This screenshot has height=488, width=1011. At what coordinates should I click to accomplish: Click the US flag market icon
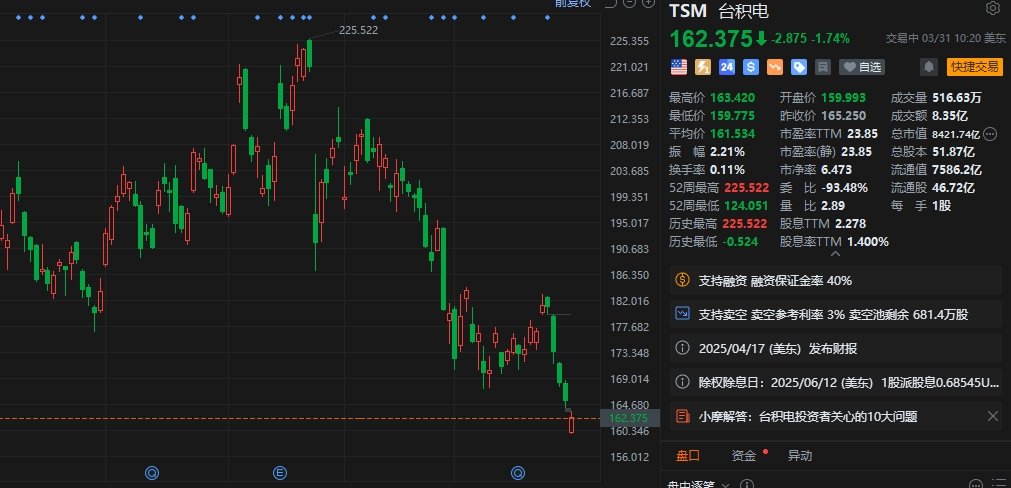(x=679, y=66)
